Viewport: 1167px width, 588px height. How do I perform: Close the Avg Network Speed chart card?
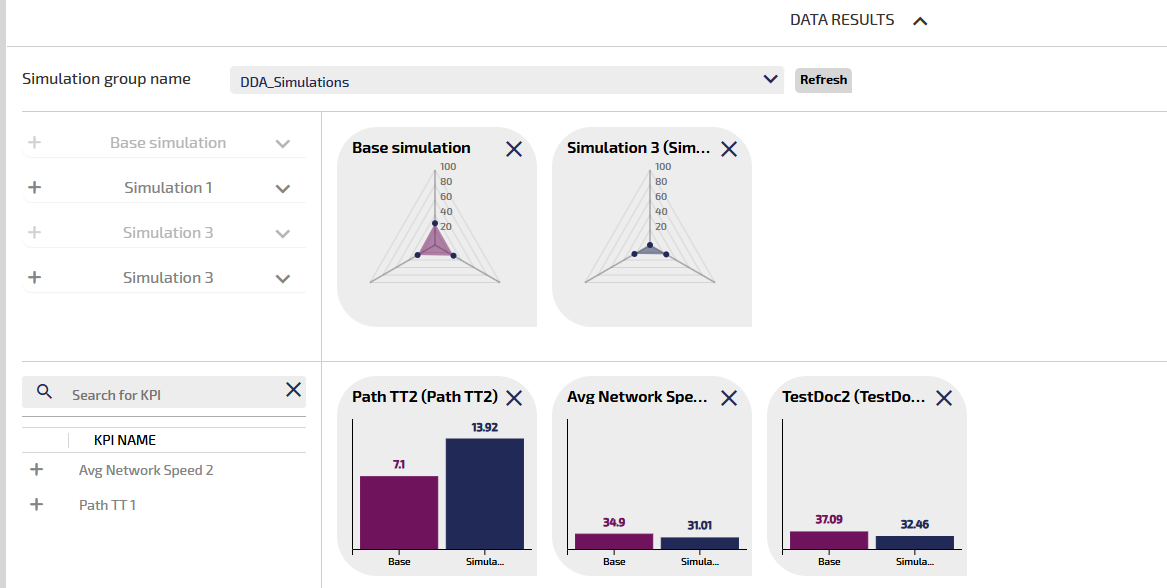(x=729, y=398)
